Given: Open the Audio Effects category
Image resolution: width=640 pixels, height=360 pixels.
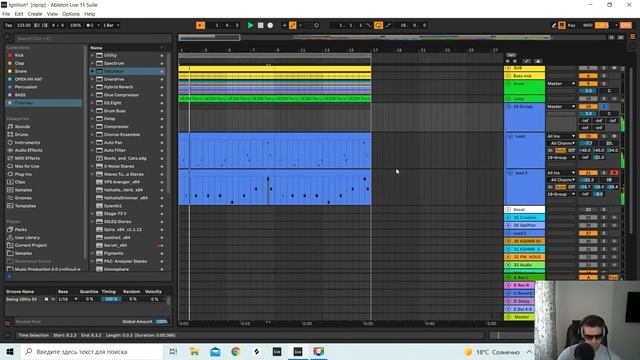Looking at the screenshot, I should click(28, 150).
